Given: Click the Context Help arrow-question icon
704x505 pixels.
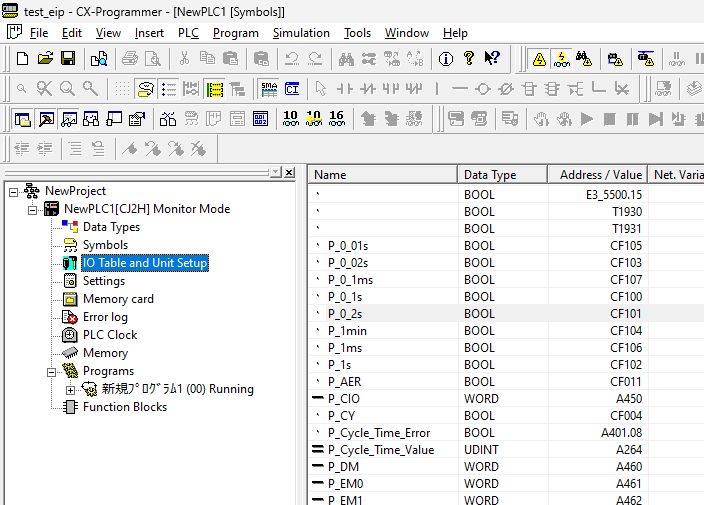Looking at the screenshot, I should click(x=492, y=58).
